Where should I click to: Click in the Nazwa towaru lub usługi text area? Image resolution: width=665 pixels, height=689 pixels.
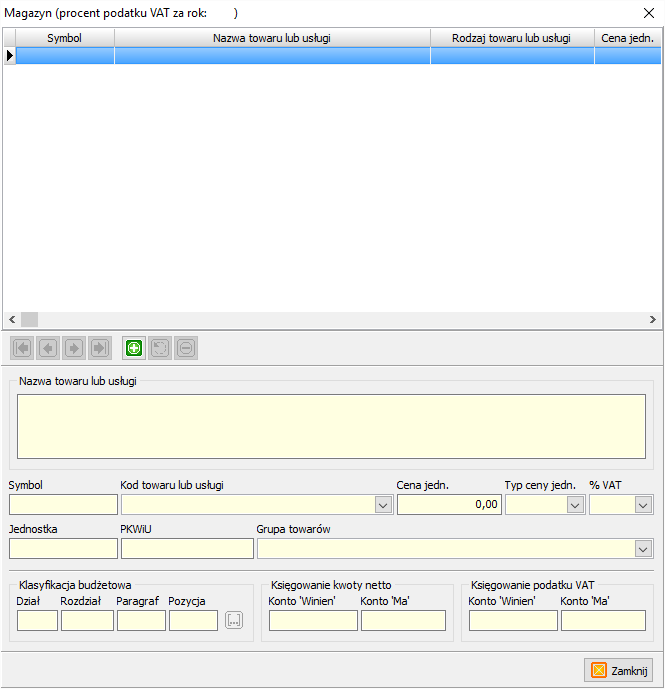331,426
